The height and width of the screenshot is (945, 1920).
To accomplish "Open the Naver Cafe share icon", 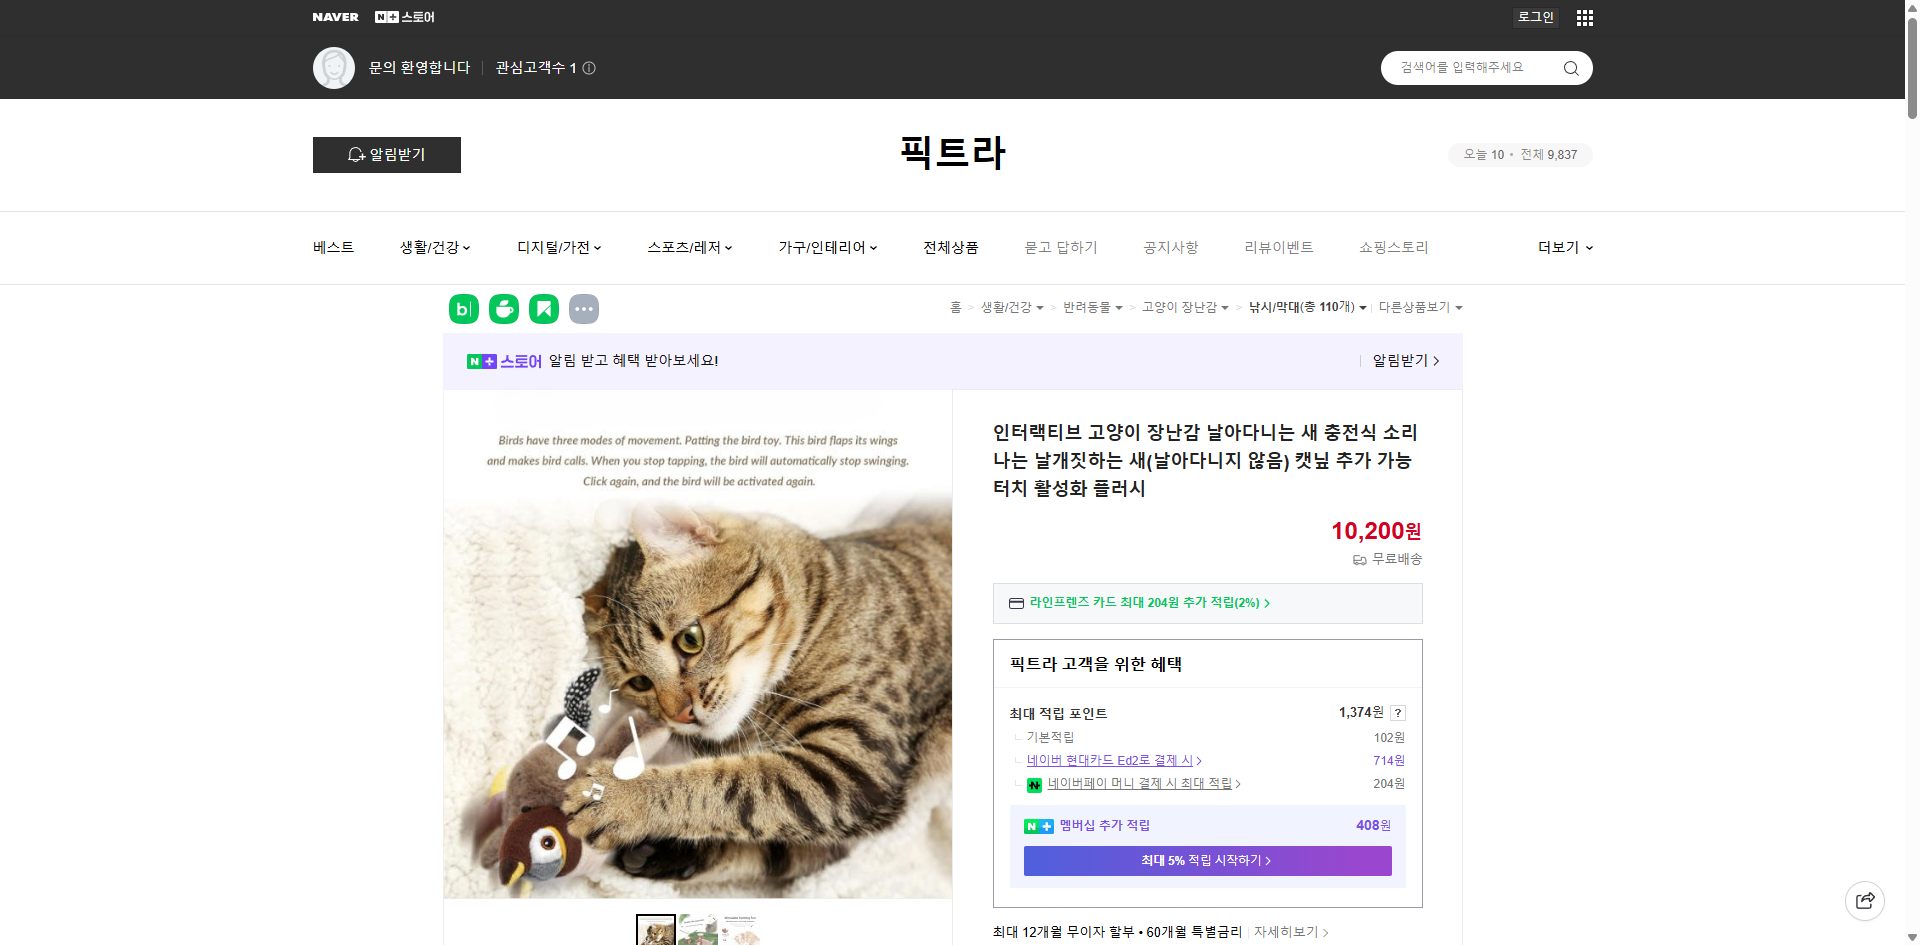I will 503,308.
